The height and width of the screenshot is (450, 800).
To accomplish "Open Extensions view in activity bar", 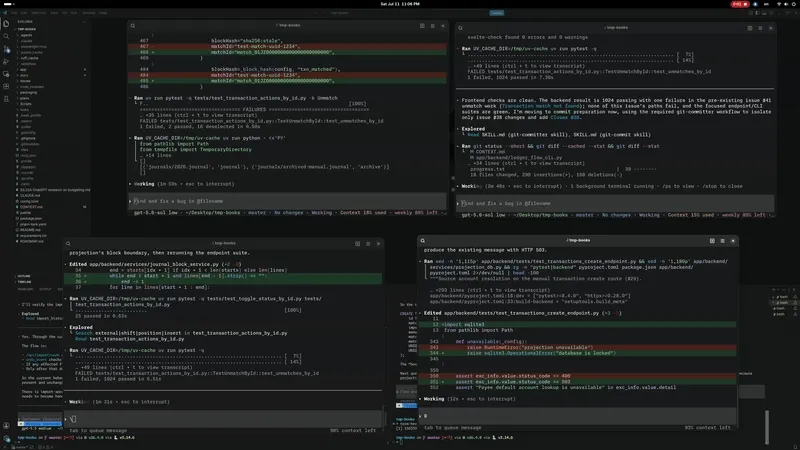I will 6,86.
